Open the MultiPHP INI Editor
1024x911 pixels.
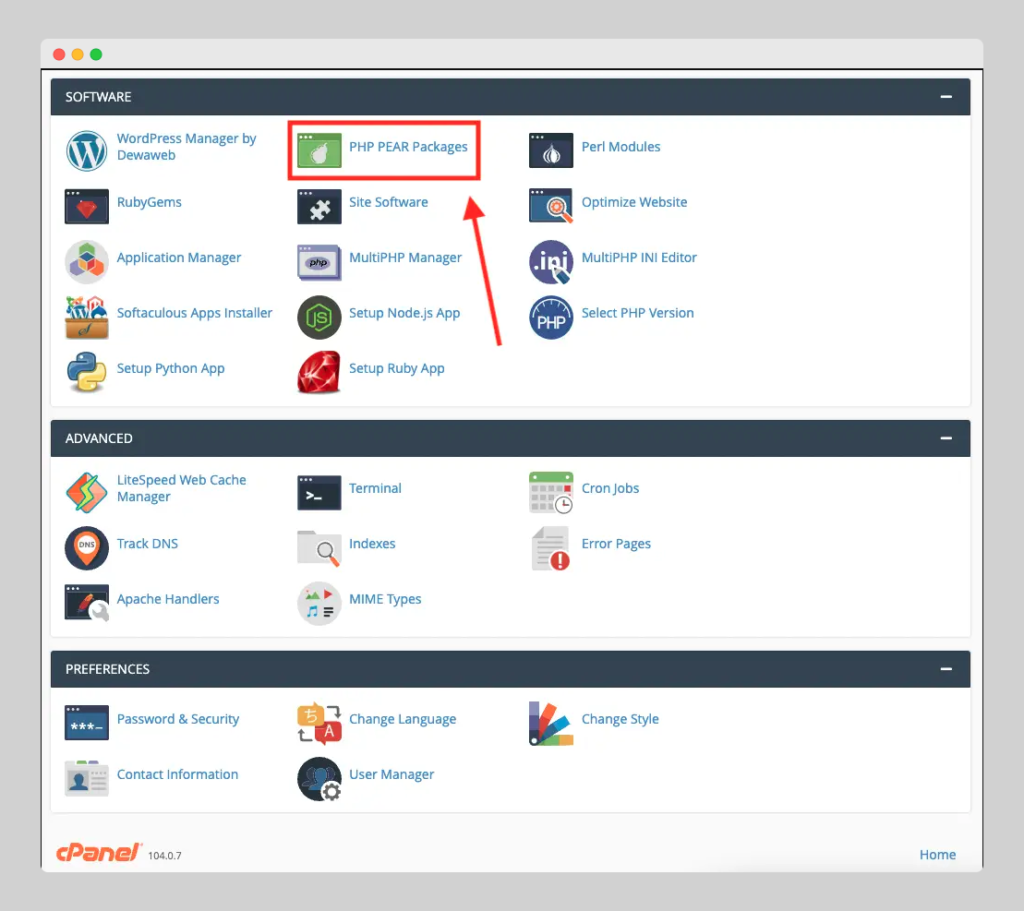(x=638, y=257)
